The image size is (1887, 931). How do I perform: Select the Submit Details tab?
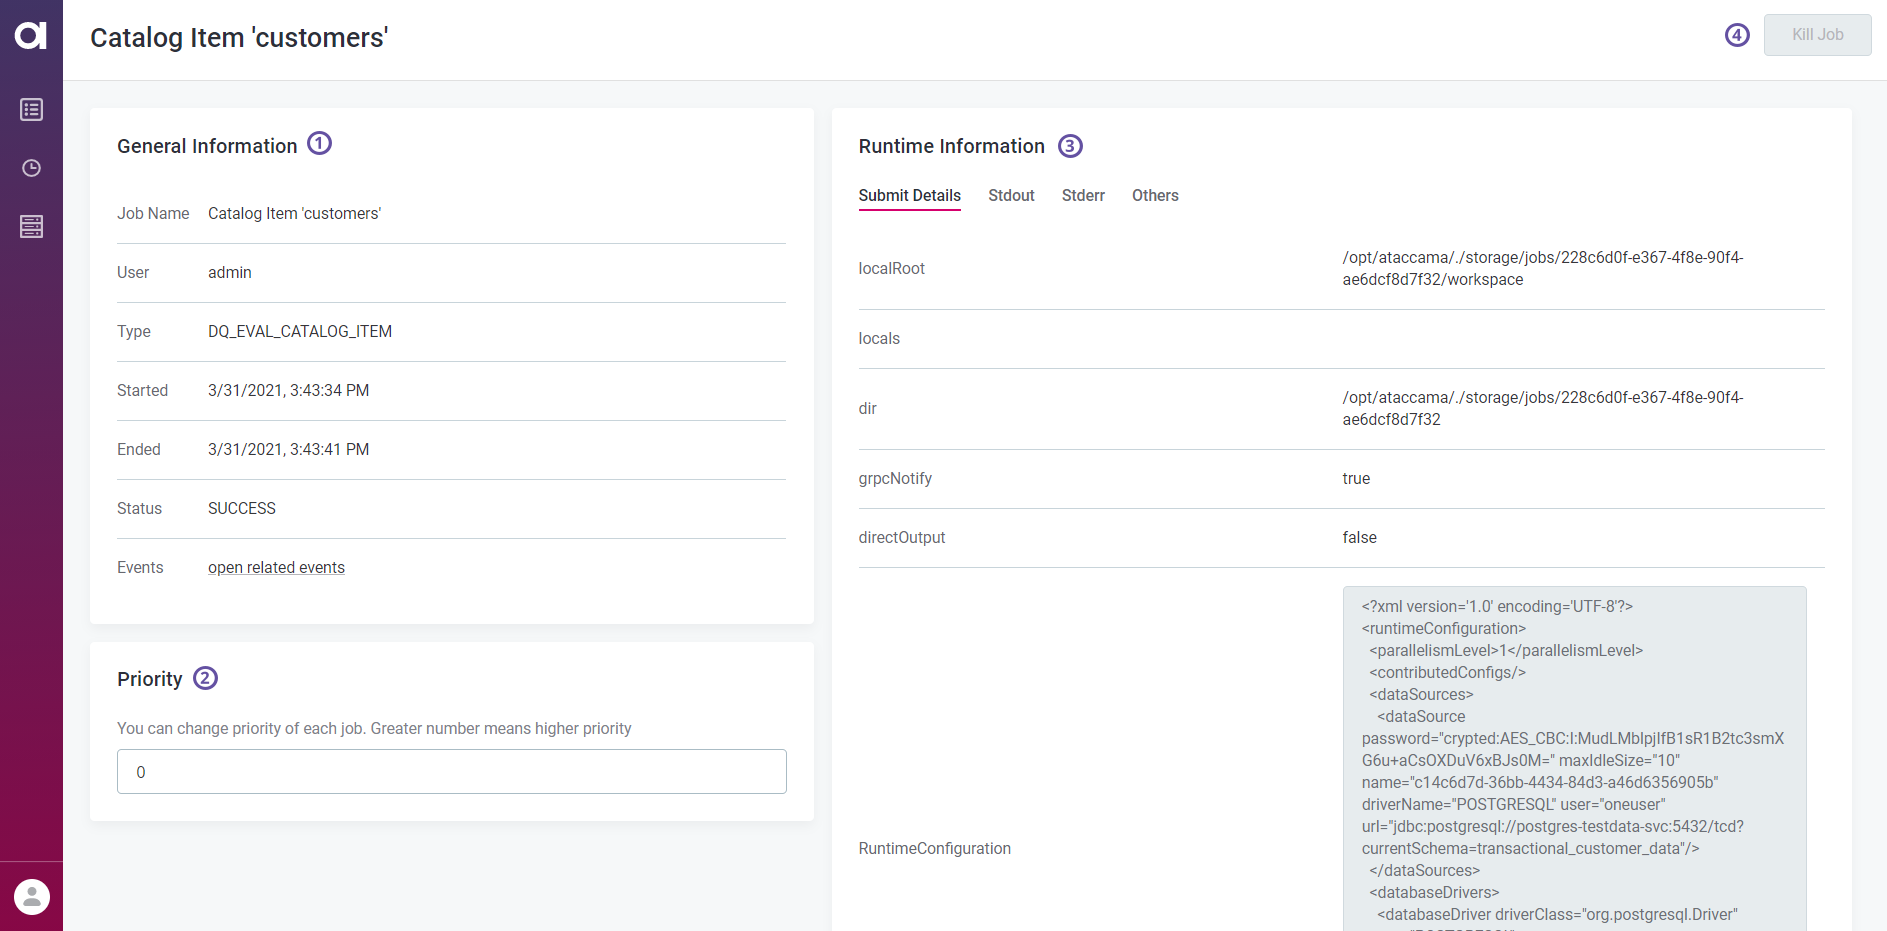909,196
